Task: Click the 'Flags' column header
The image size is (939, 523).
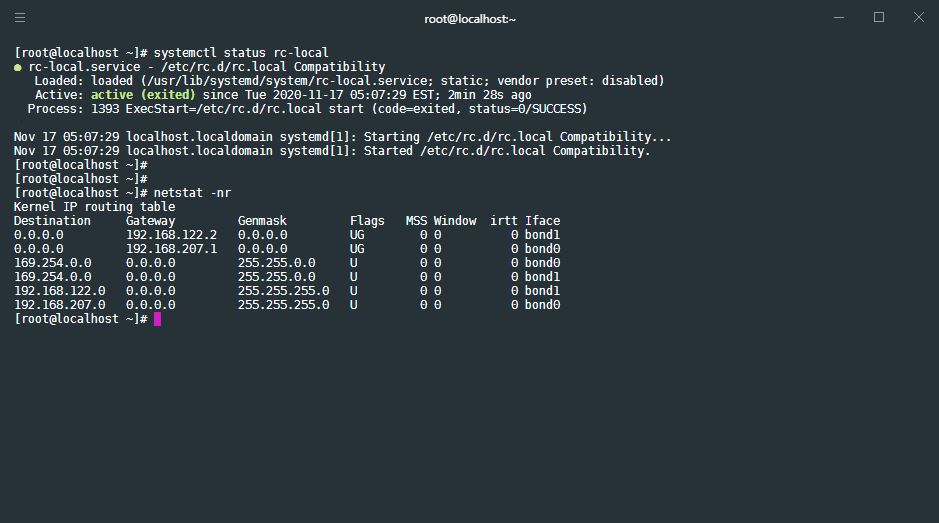Action: point(367,220)
